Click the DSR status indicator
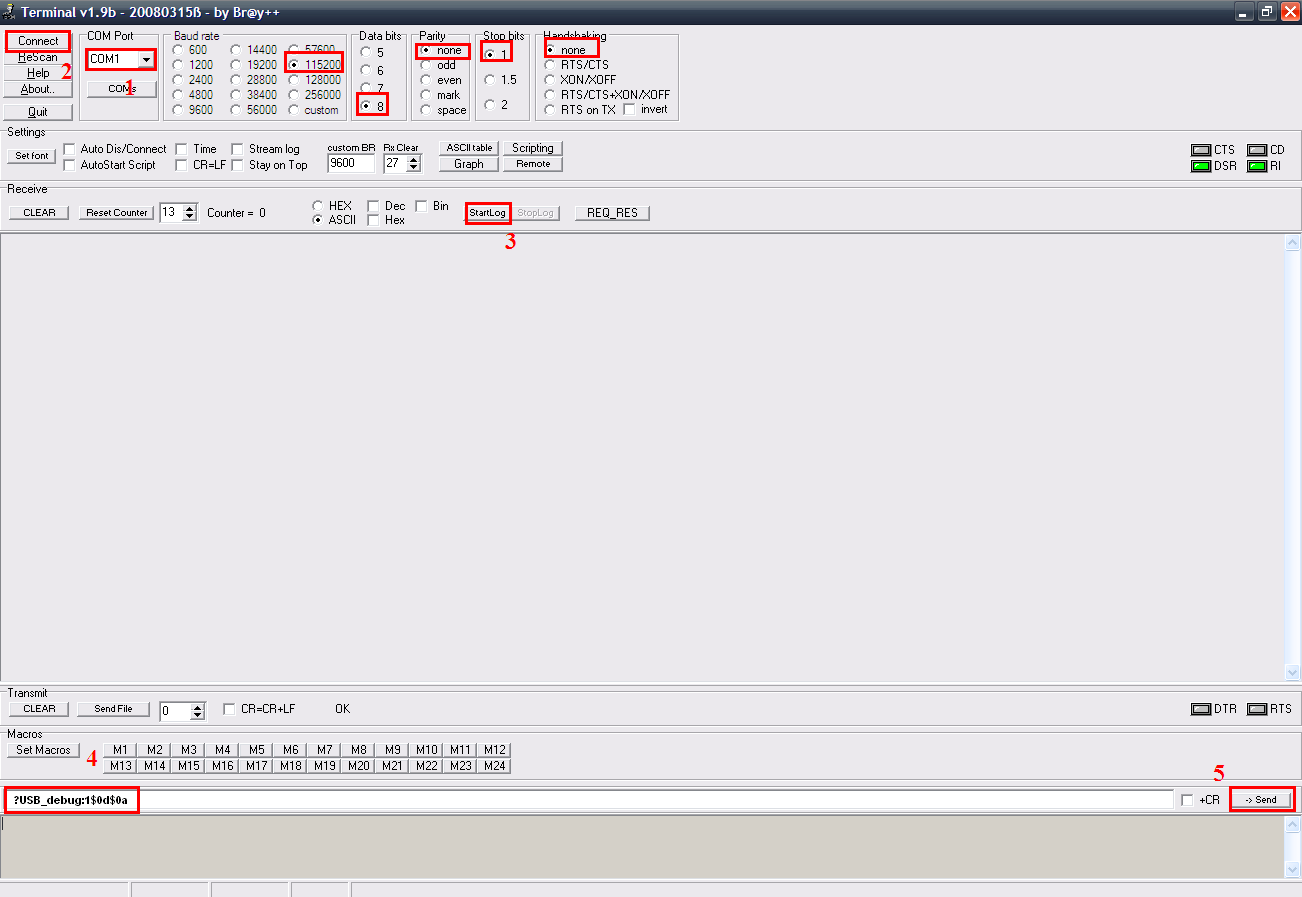Viewport: 1302px width, 897px height. pyautogui.click(x=1201, y=166)
